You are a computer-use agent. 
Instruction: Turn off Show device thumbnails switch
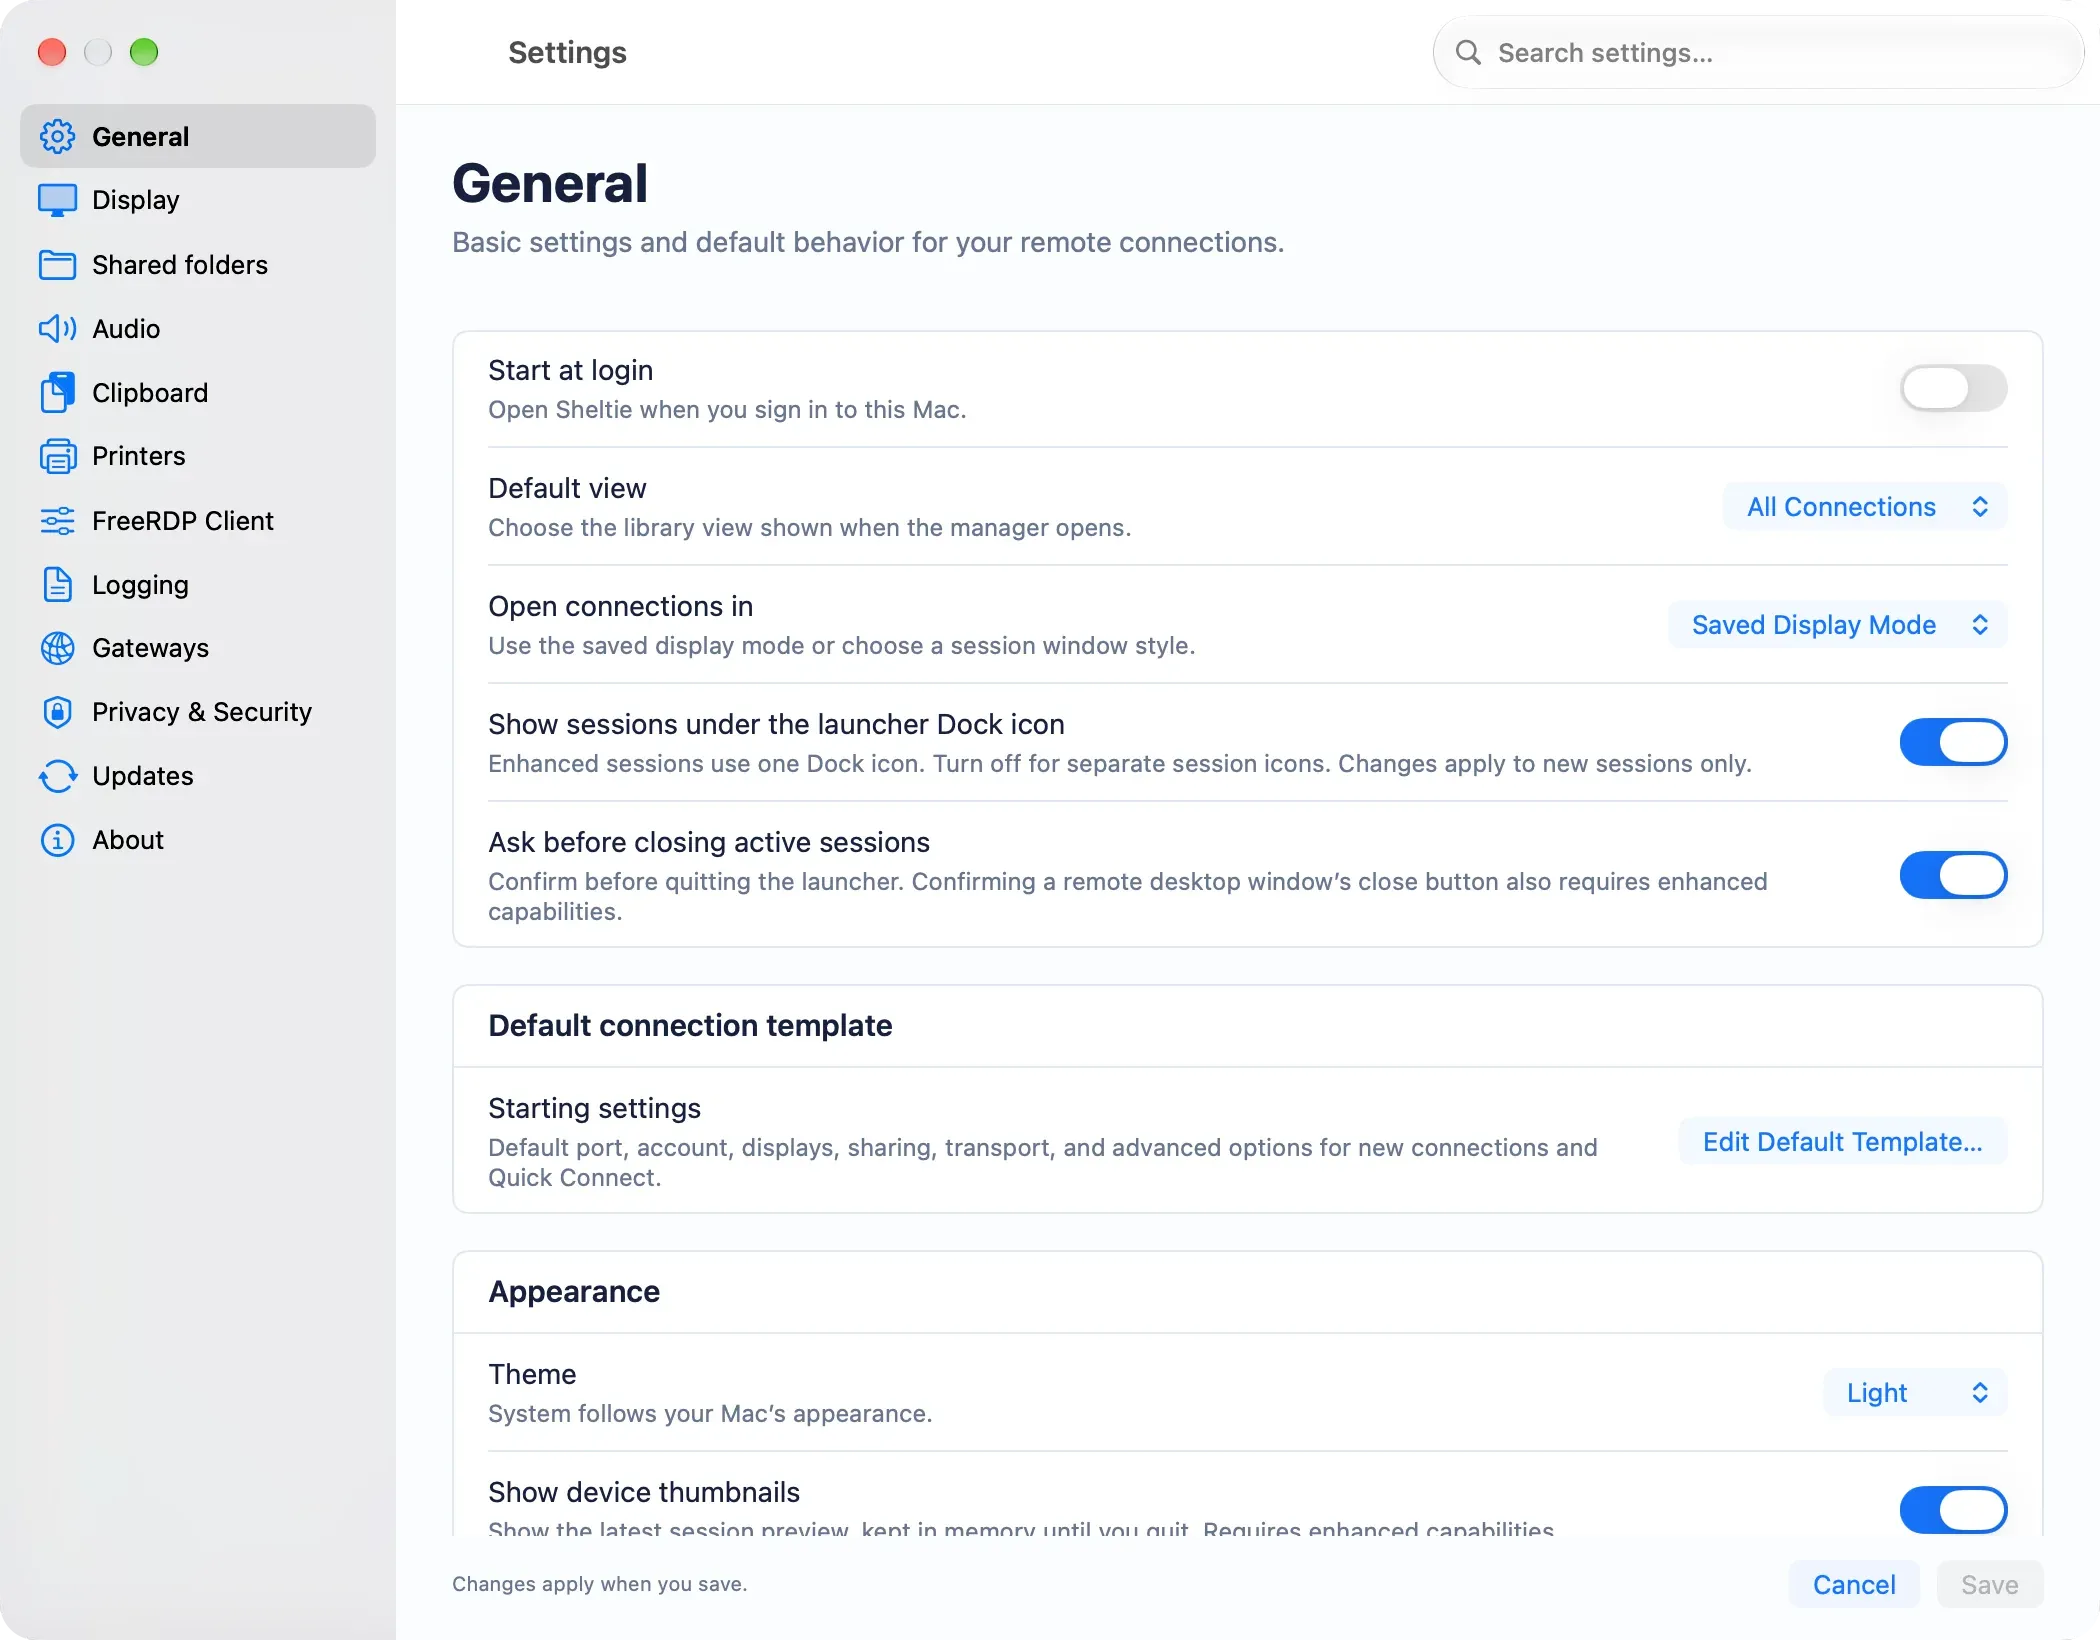[x=1953, y=1509]
